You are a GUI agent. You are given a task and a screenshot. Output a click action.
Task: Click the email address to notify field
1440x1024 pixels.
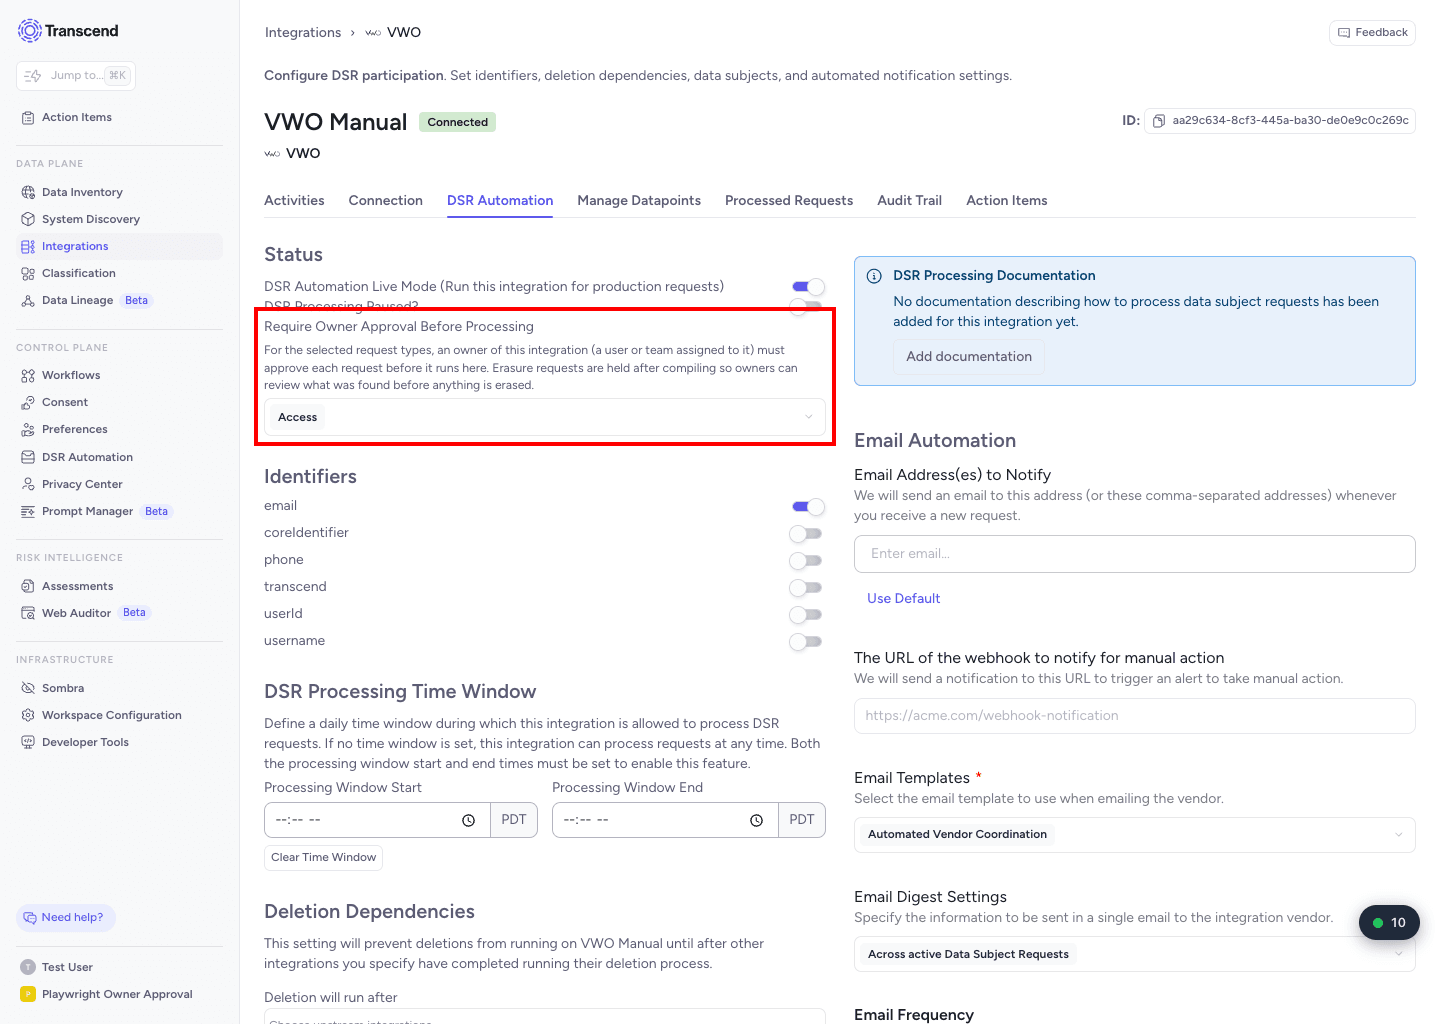[1135, 554]
